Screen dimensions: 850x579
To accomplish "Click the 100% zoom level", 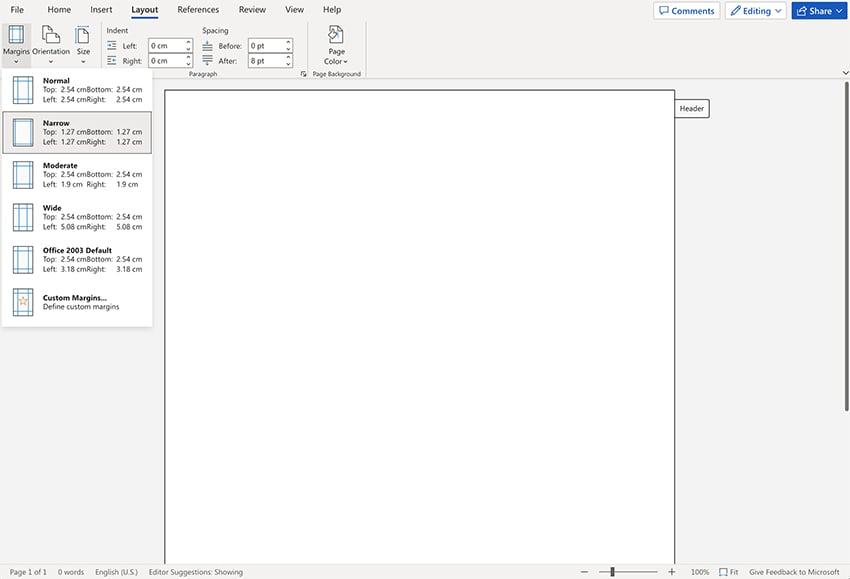I will pos(700,572).
